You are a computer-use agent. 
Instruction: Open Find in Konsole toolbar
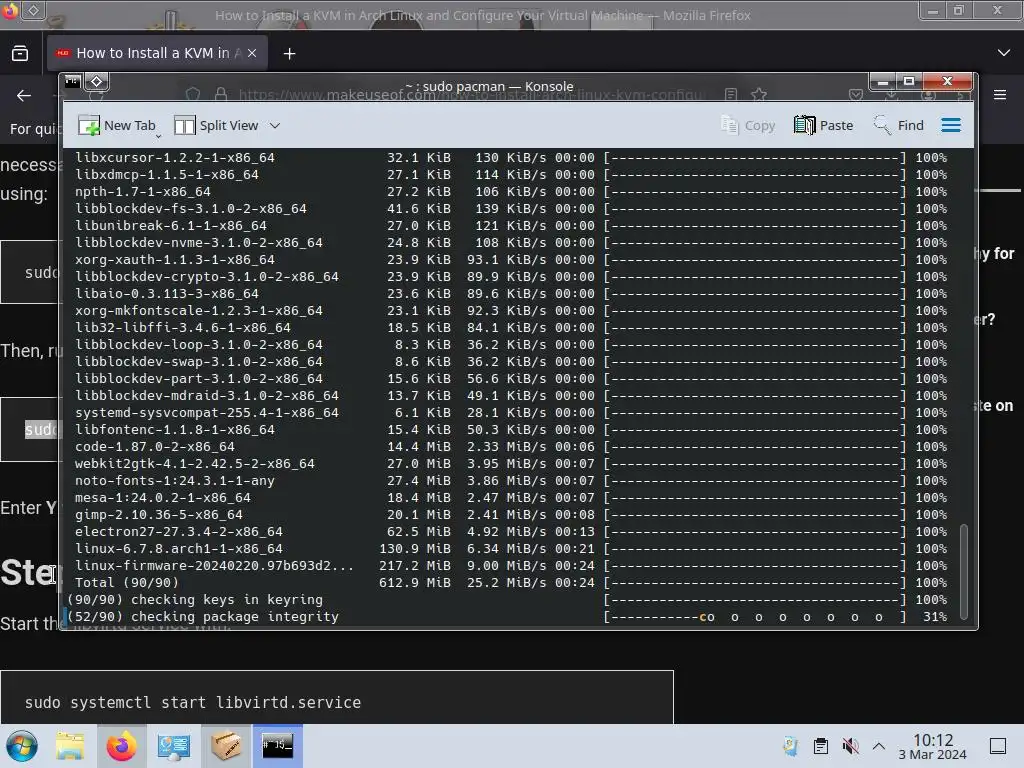[899, 125]
